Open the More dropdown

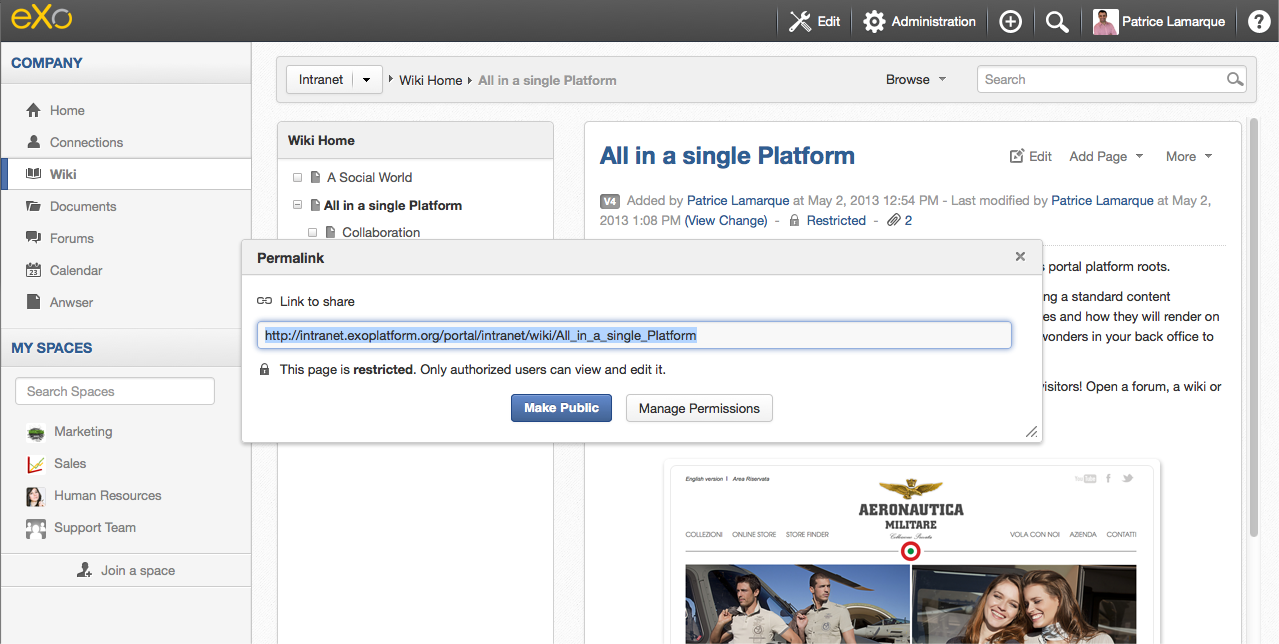[x=1189, y=156]
